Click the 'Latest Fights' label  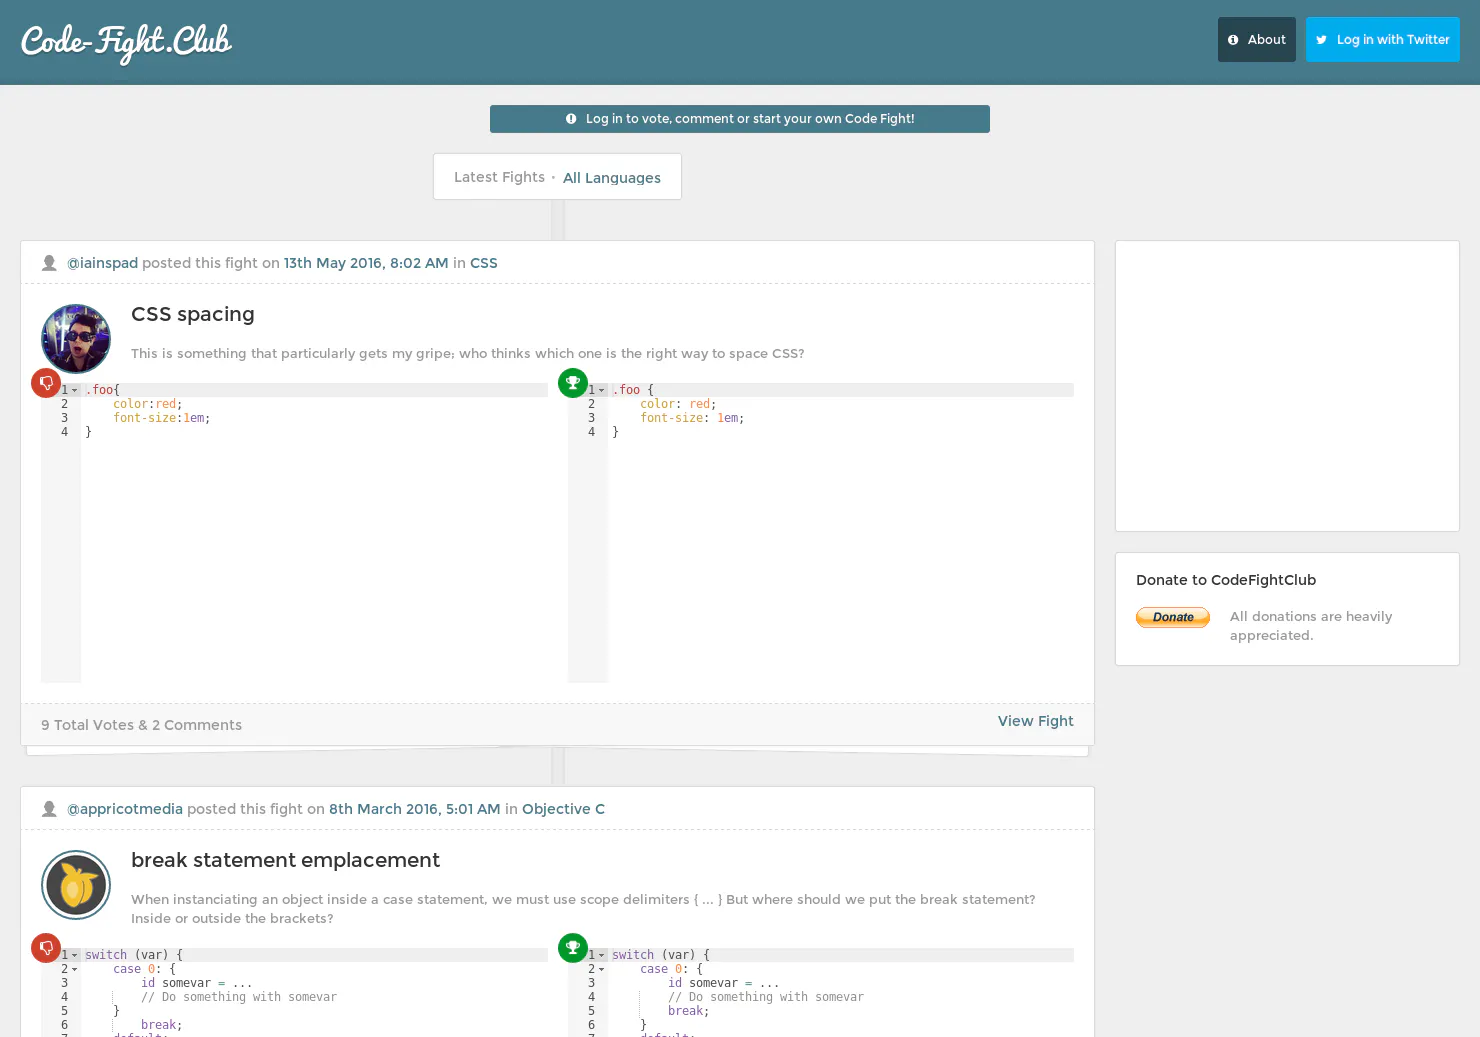(499, 177)
